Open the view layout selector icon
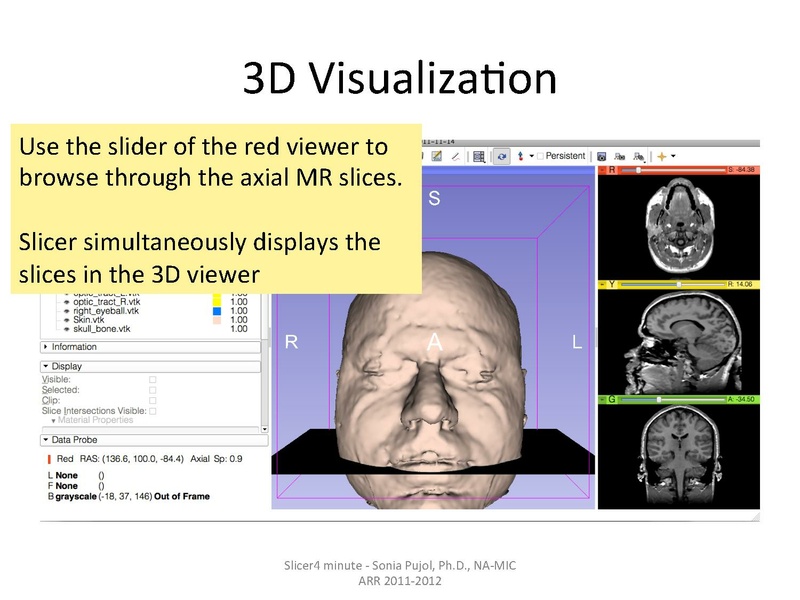This screenshot has width=800, height=600. pos(479,157)
